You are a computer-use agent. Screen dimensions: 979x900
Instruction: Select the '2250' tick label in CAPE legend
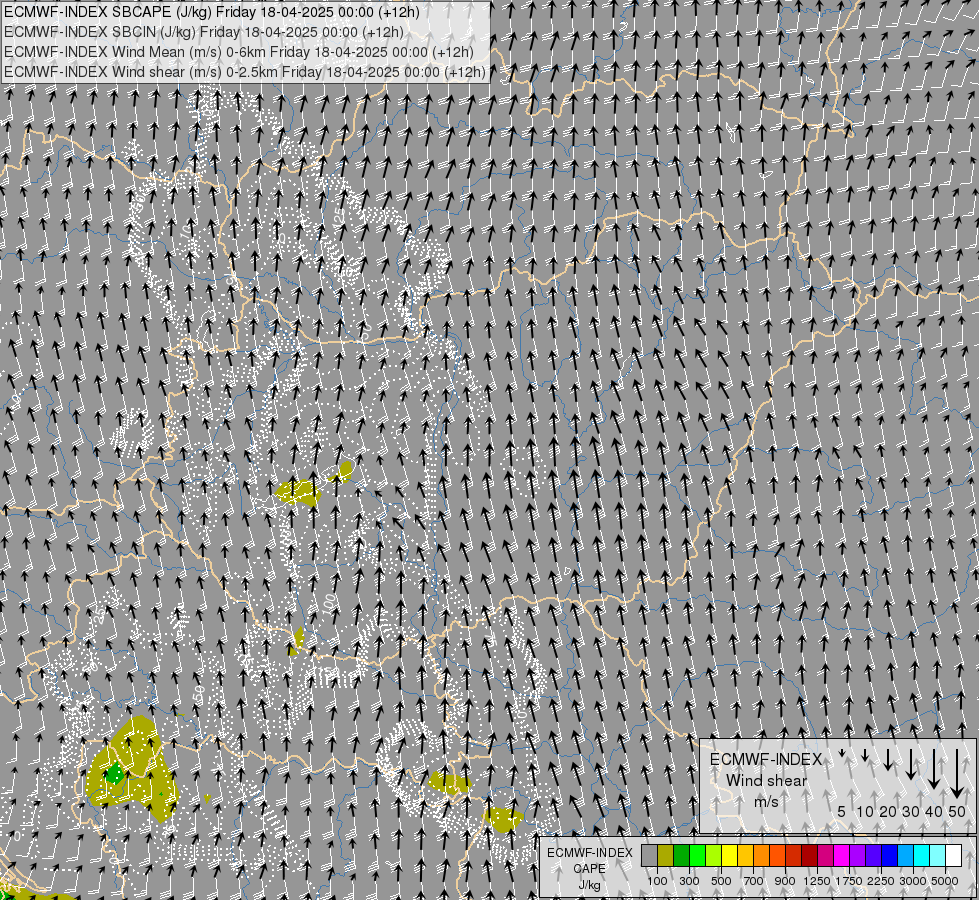881,881
